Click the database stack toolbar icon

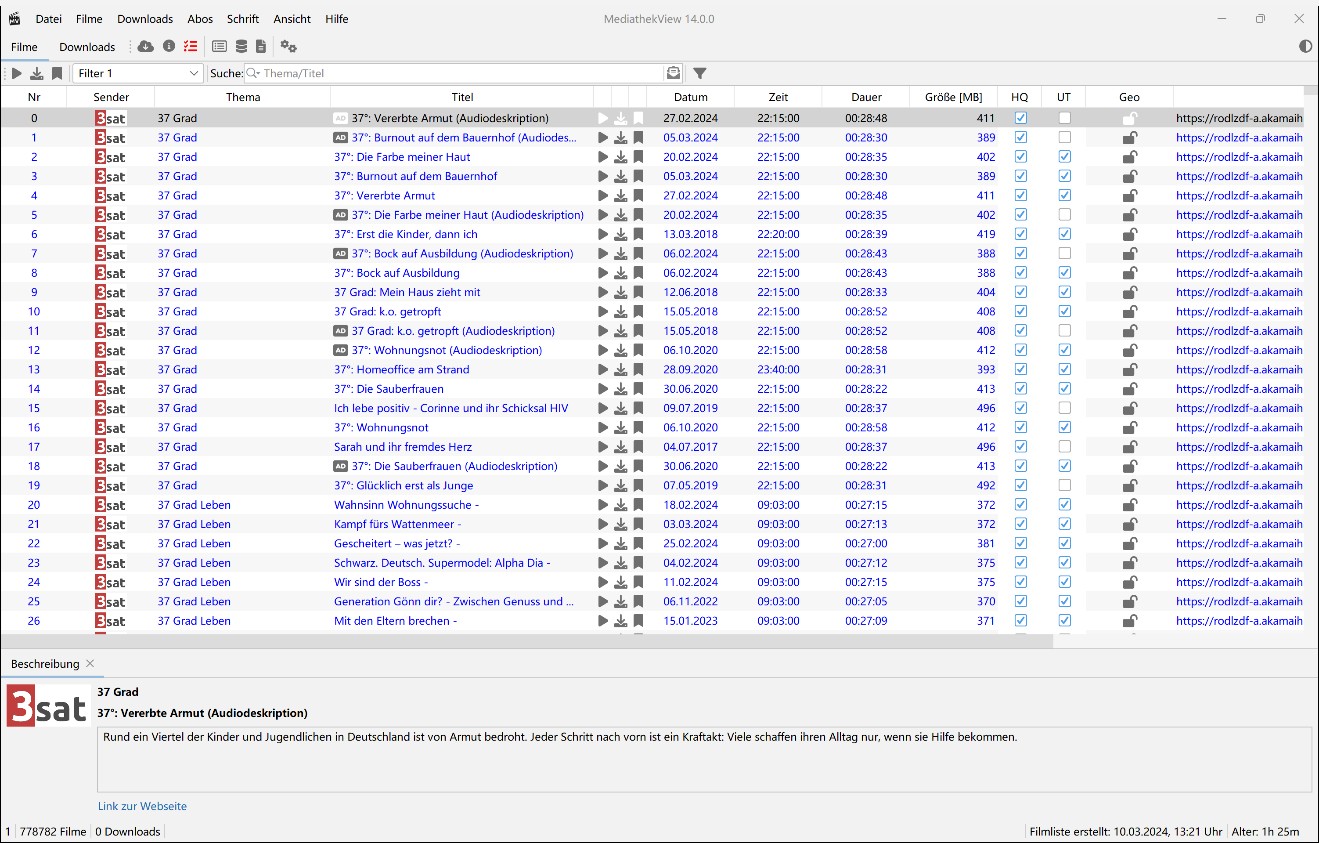point(241,46)
